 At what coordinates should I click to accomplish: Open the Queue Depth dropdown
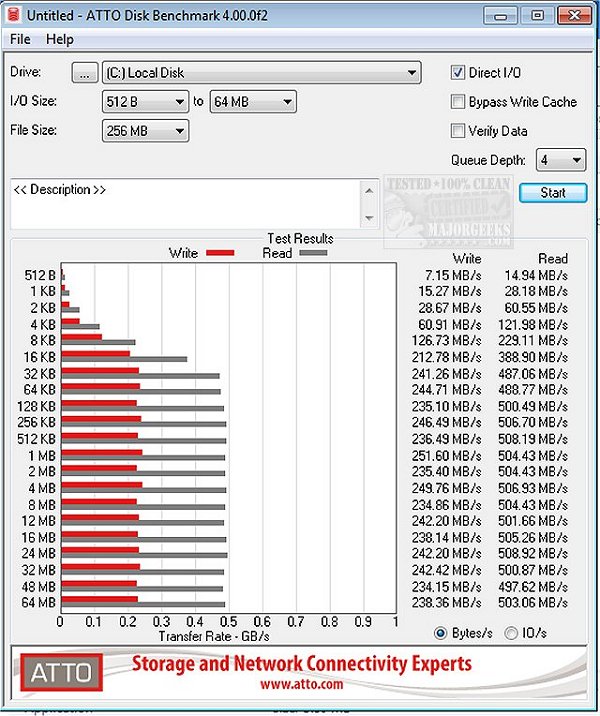[561, 160]
